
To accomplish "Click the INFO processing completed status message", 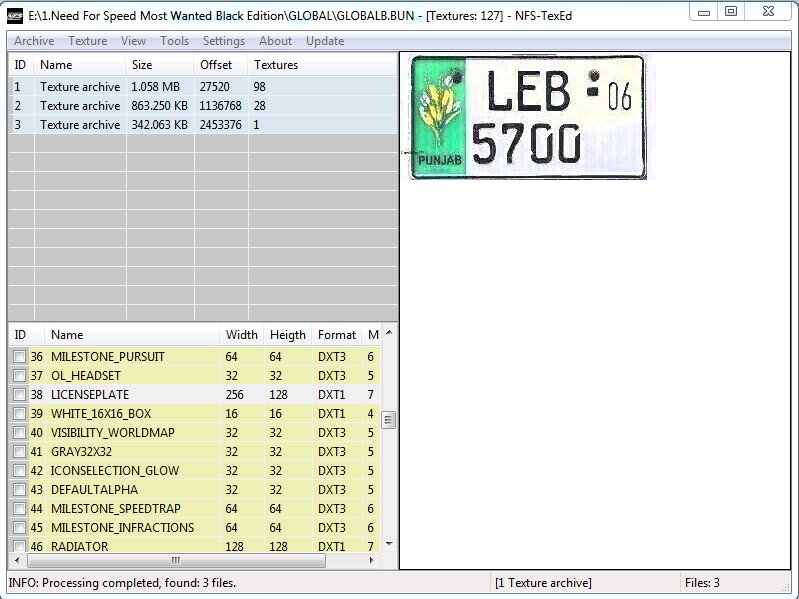I will (x=122, y=583).
